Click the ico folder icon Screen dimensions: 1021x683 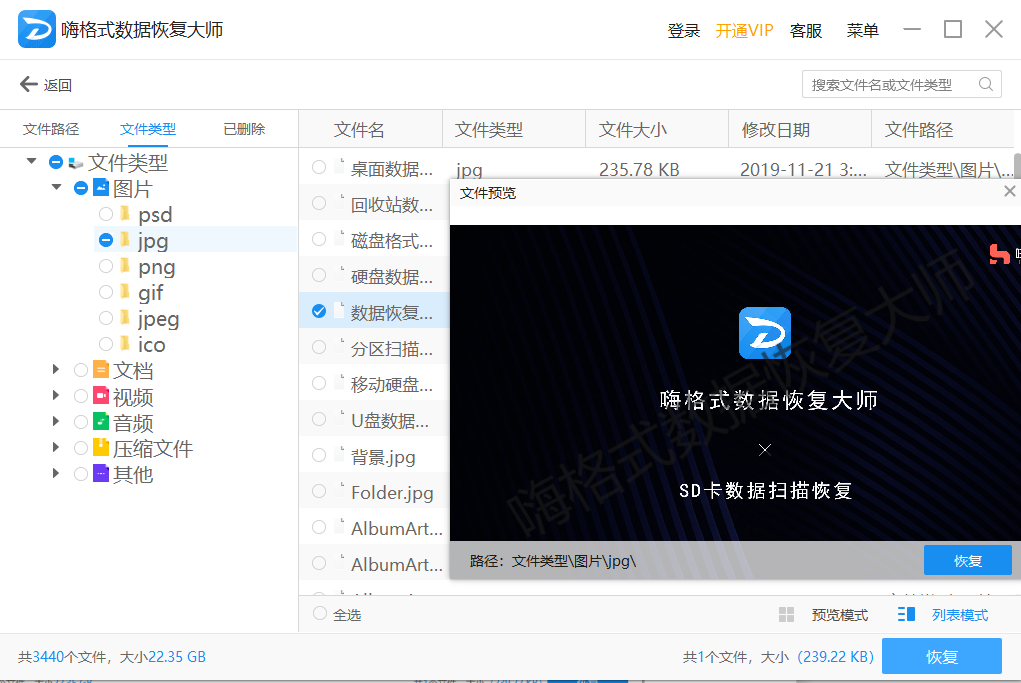pyautogui.click(x=125, y=344)
